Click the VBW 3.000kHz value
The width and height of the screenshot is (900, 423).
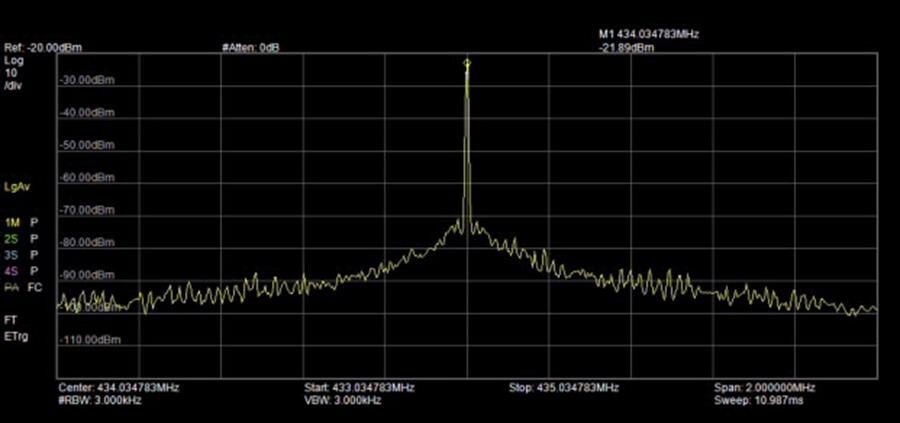point(343,400)
